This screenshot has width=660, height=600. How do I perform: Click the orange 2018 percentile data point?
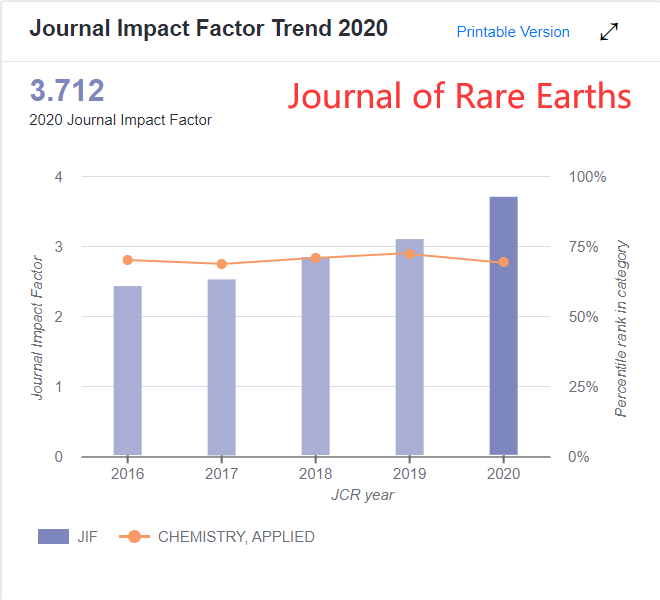pos(315,258)
